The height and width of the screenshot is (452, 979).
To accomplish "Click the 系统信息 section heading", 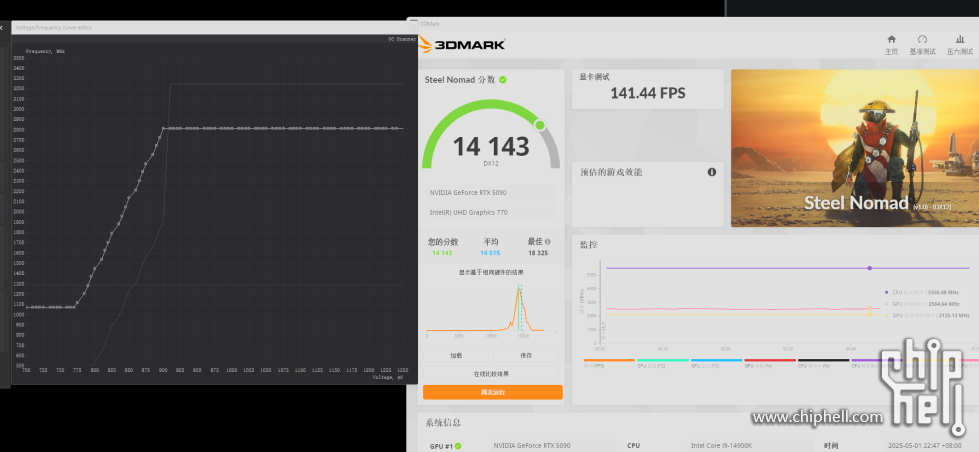I will tap(443, 423).
